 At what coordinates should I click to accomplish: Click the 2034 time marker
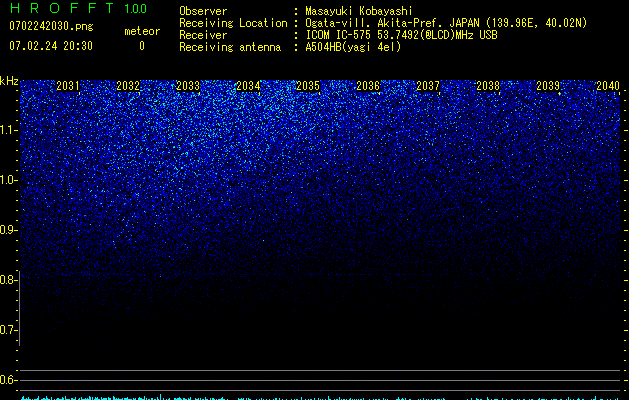[248, 86]
